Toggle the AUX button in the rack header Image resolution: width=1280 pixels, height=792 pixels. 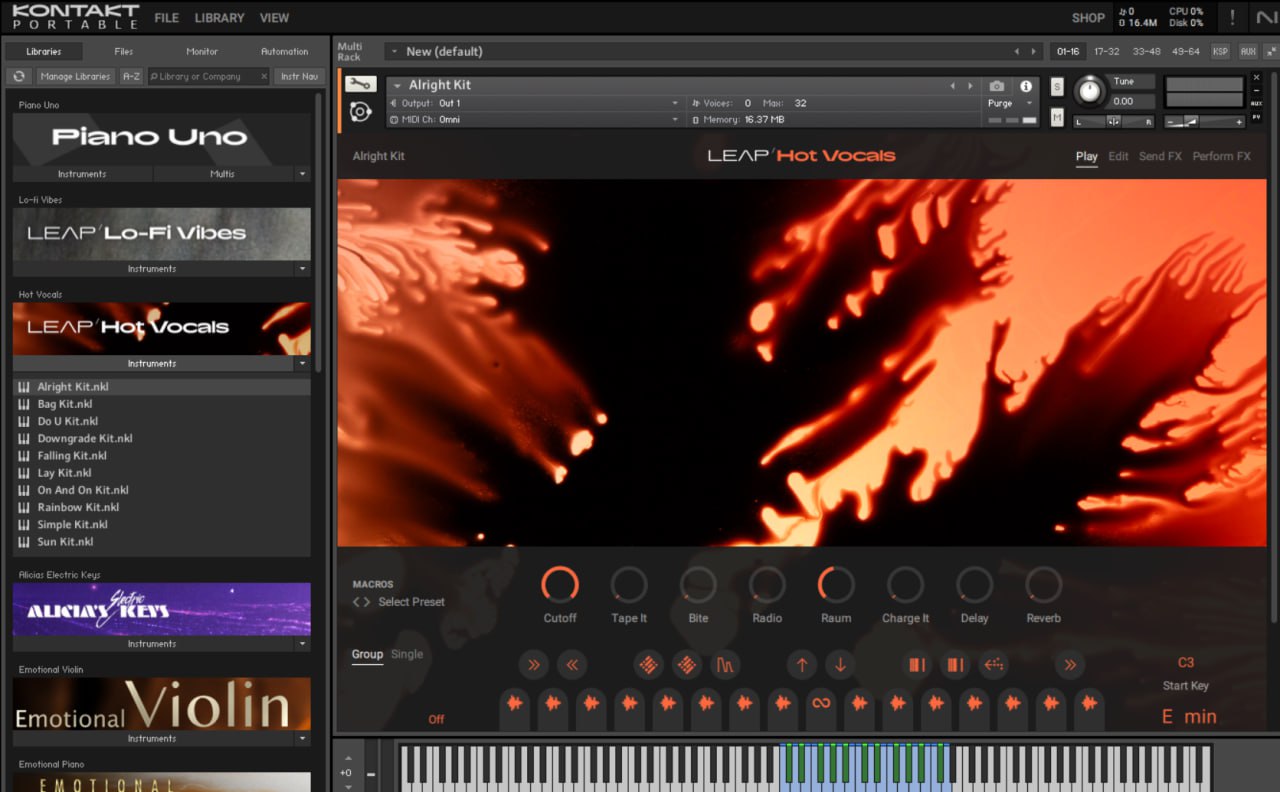[1248, 51]
